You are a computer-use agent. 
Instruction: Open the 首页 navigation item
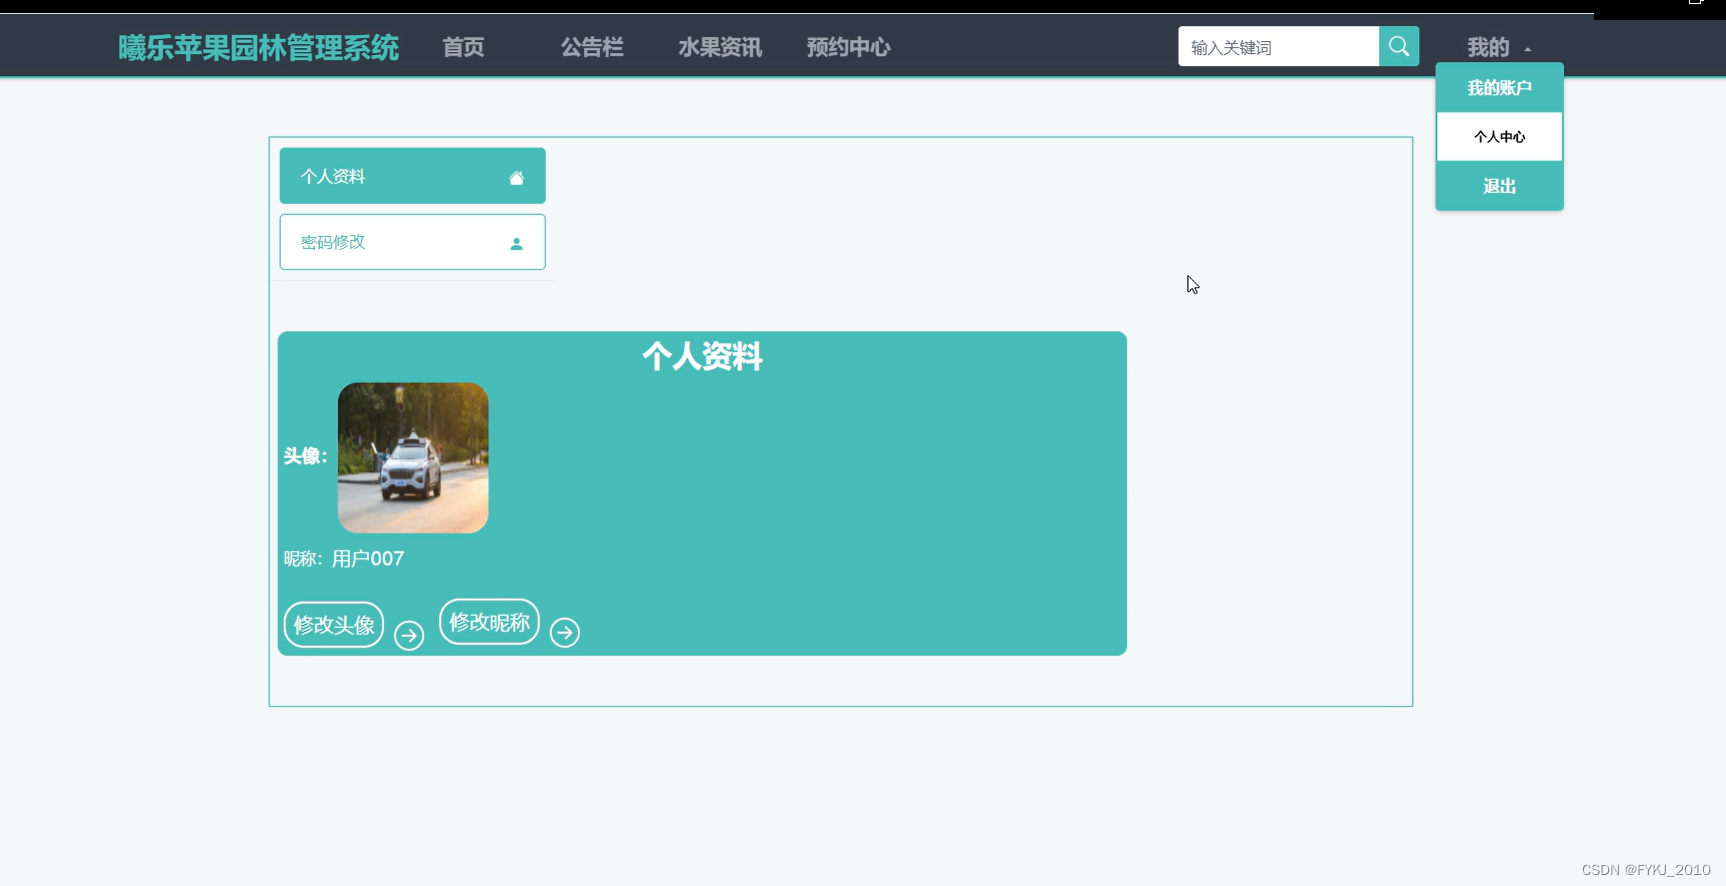pyautogui.click(x=463, y=47)
